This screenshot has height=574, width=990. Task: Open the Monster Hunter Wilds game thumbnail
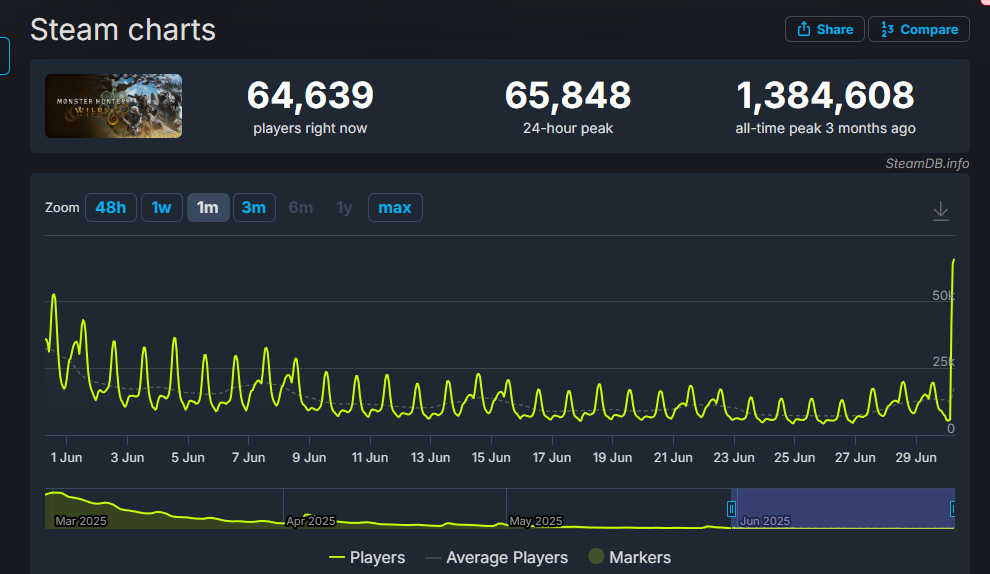pyautogui.click(x=114, y=106)
